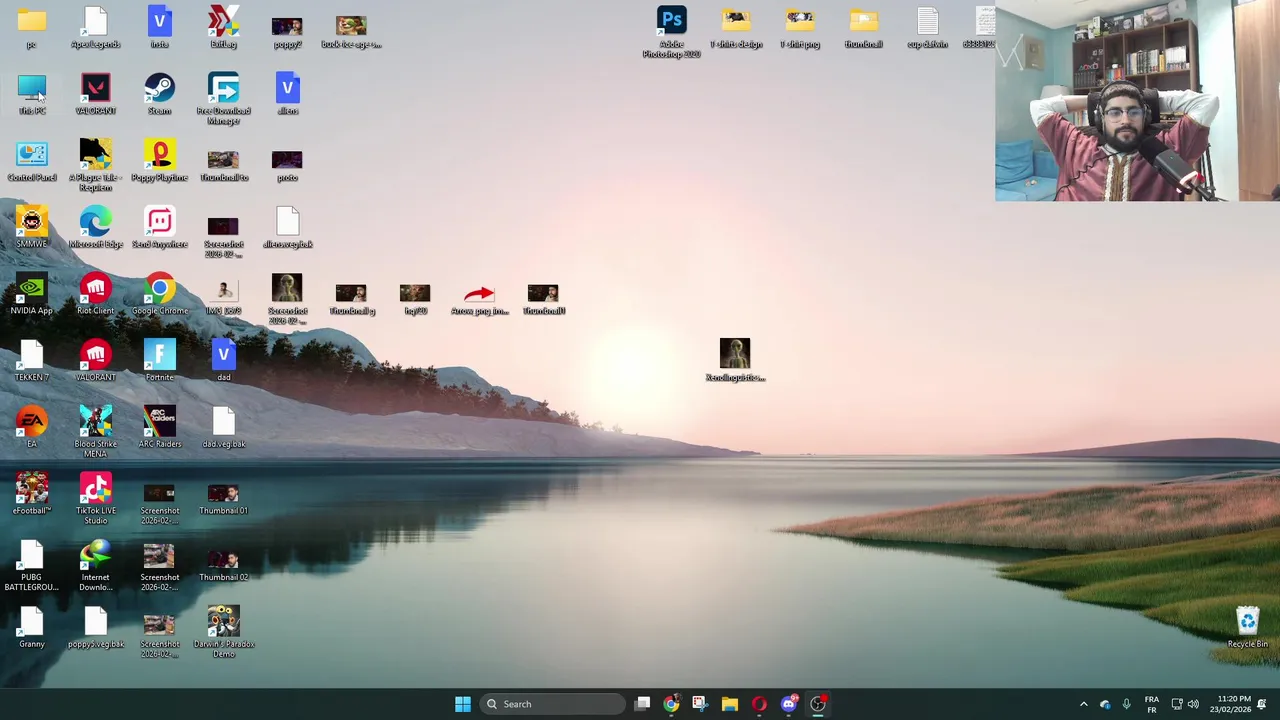Screen dimensions: 1280x720
Task: Open Control Panel icon
Action: [32, 161]
